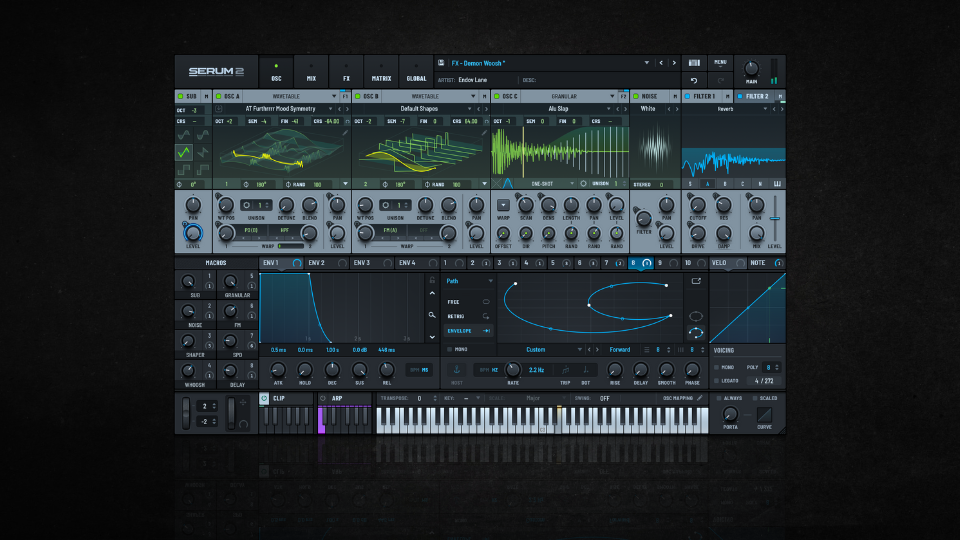The height and width of the screenshot is (540, 960).
Task: Select the ellipse path shape icon
Action: click(x=696, y=316)
